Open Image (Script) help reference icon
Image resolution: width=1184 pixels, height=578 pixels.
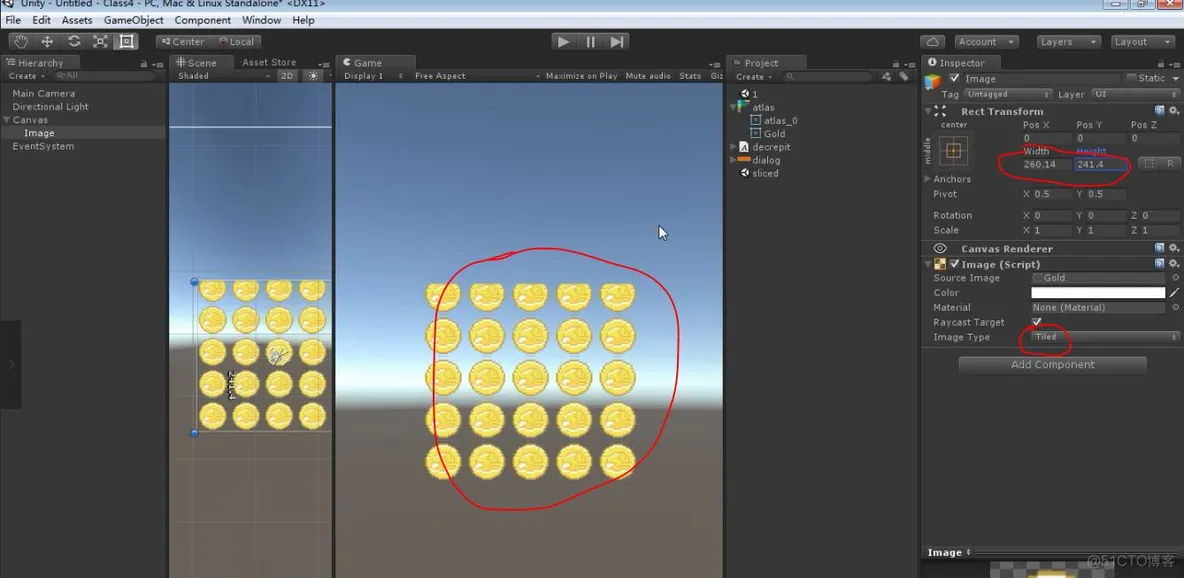pos(1159,264)
